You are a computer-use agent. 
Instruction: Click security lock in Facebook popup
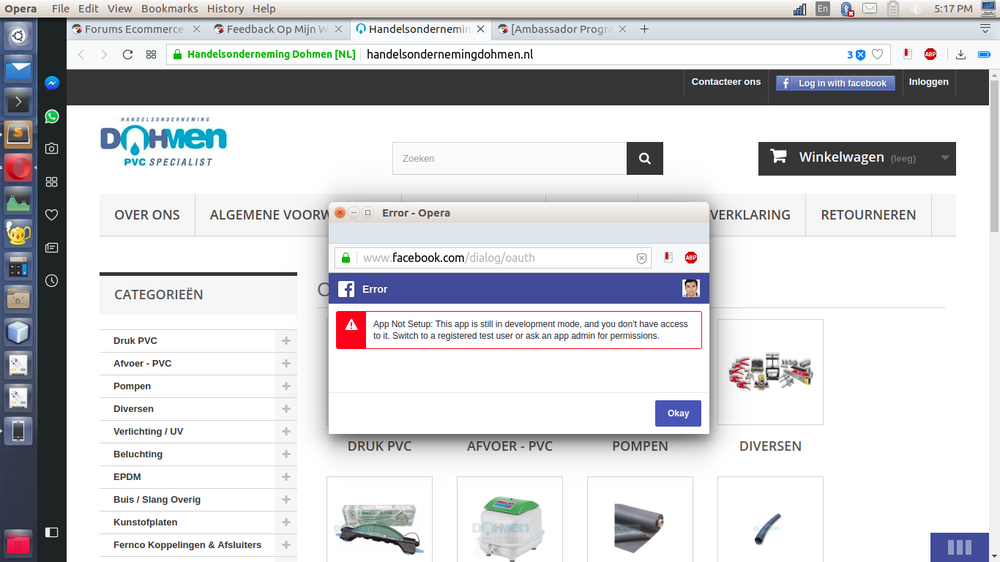[x=346, y=258]
